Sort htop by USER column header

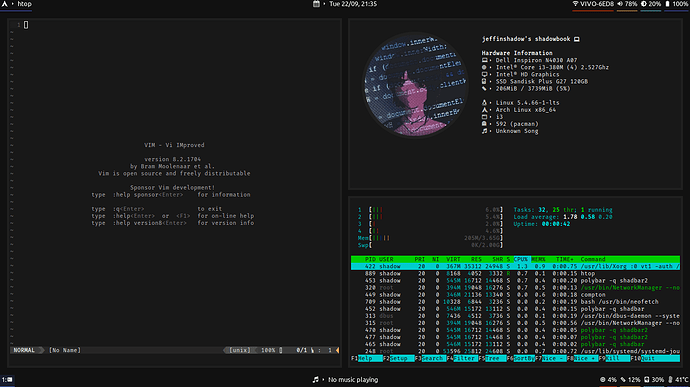(386, 259)
